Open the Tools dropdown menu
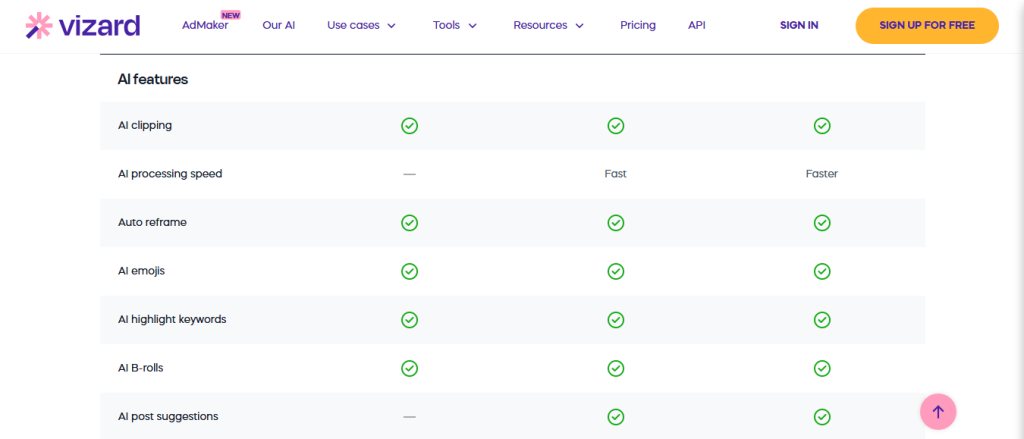1024x439 pixels. [x=454, y=26]
